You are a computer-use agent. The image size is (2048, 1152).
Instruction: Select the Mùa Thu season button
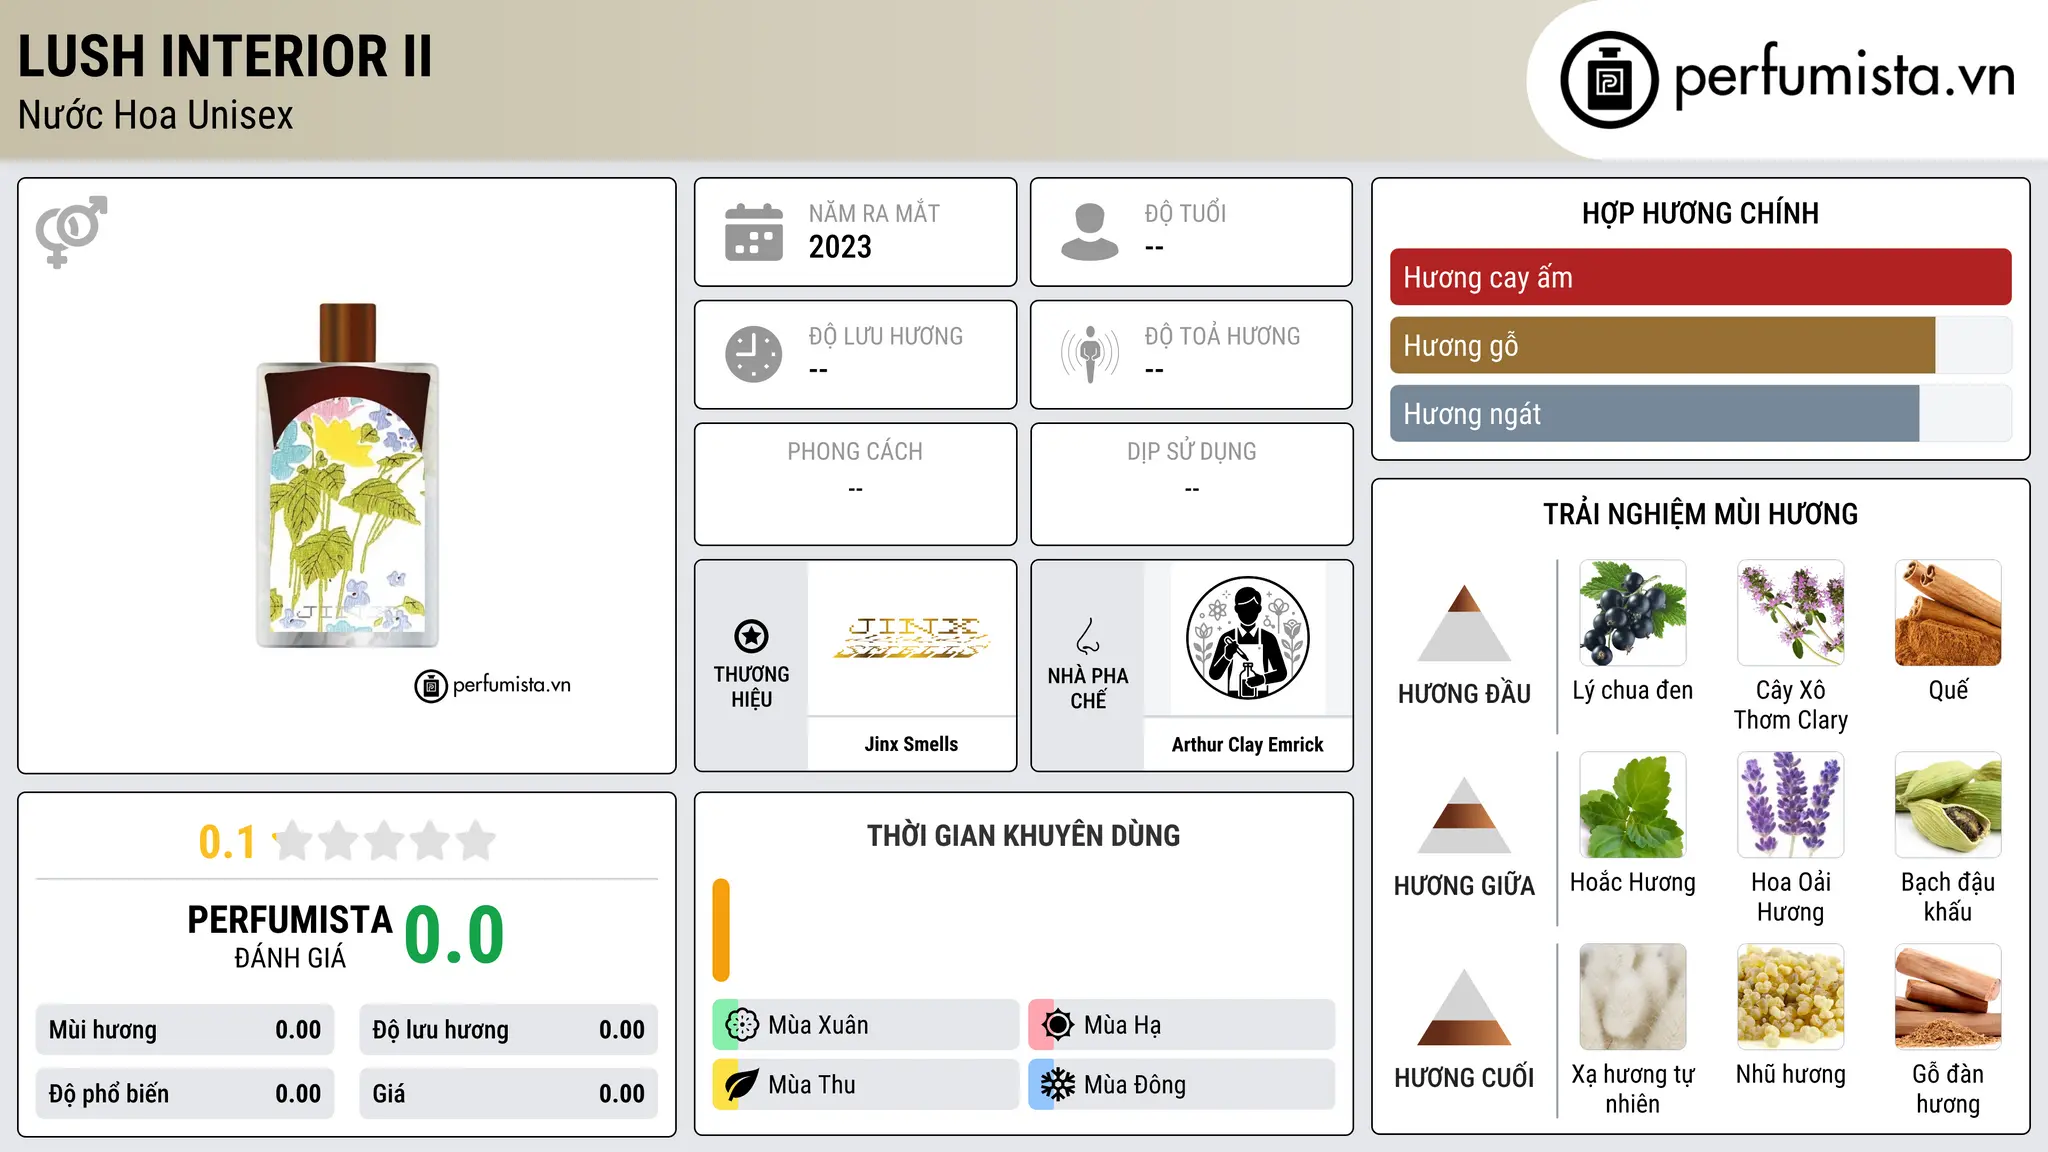pos(866,1085)
